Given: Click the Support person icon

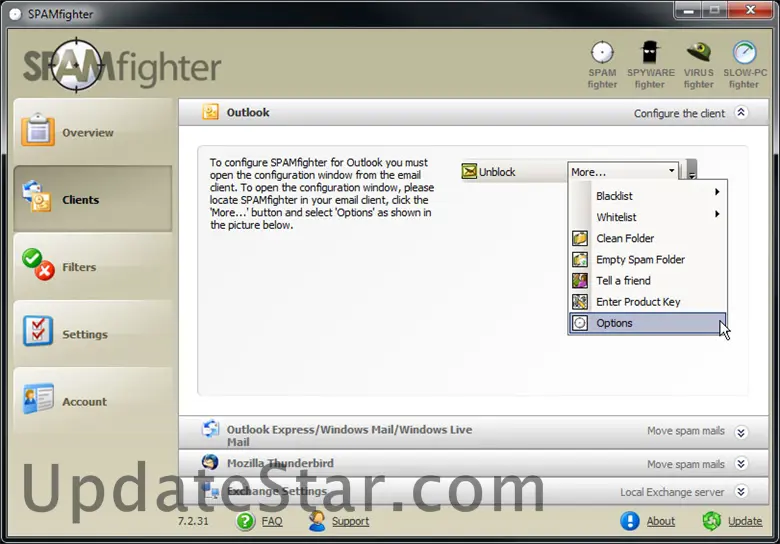Looking at the screenshot, I should [317, 521].
